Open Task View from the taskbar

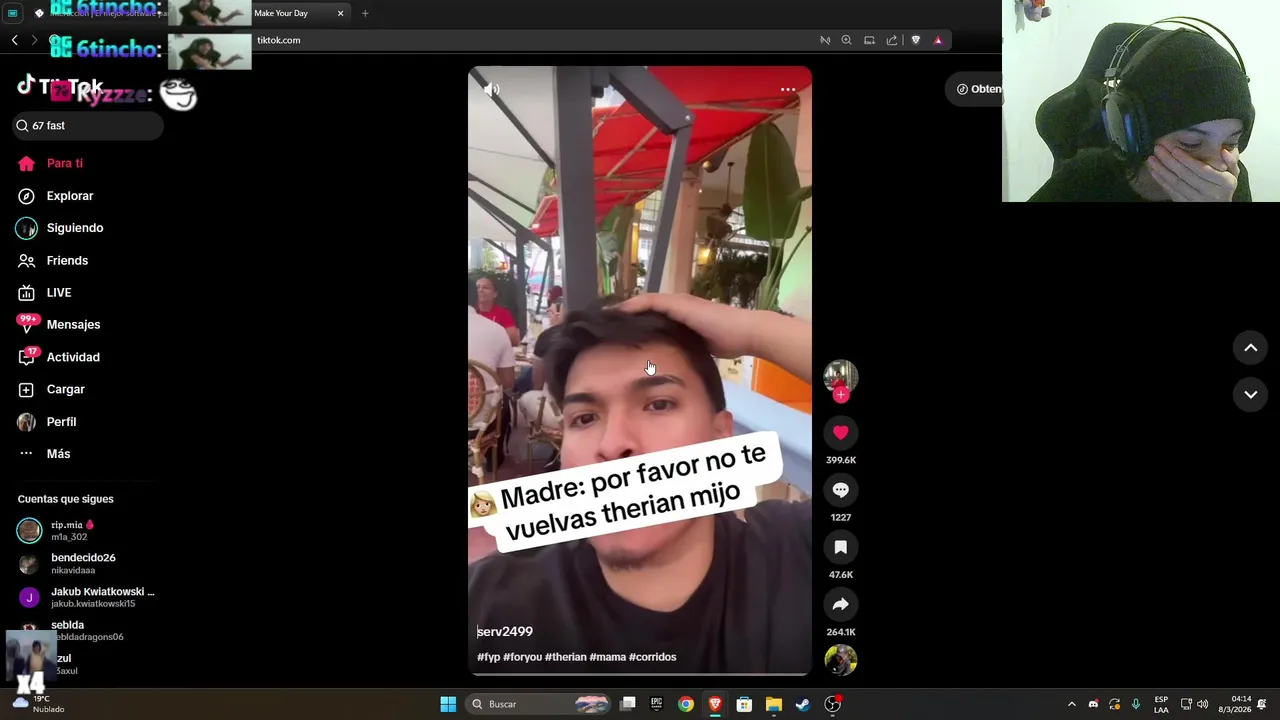(x=628, y=704)
